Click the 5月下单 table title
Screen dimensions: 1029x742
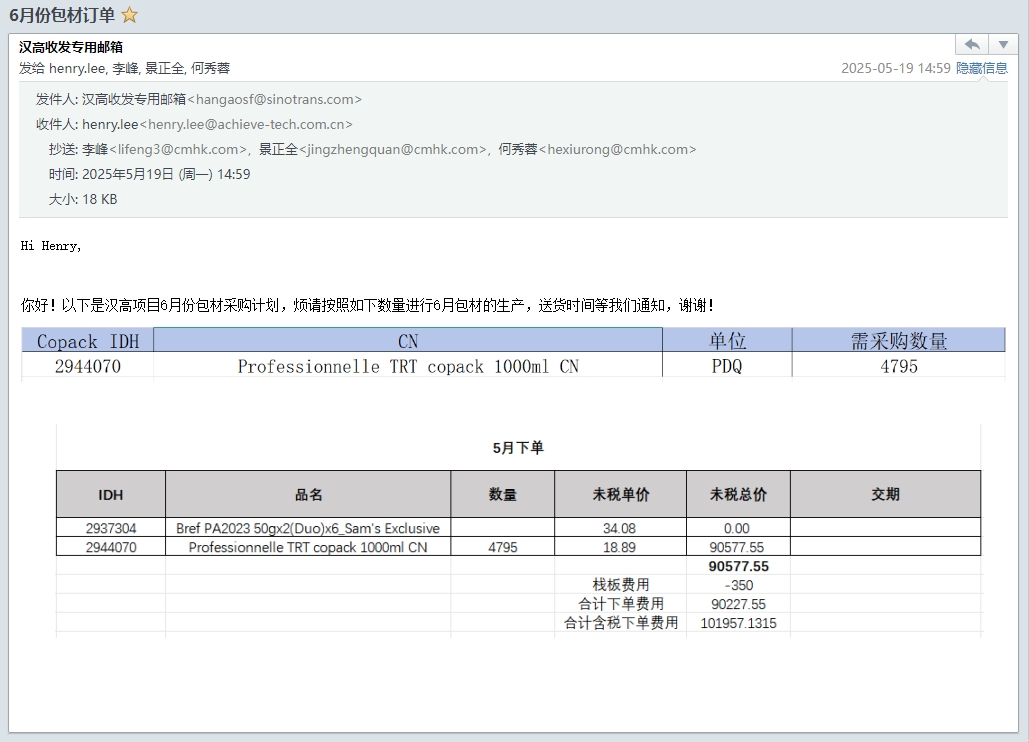pyautogui.click(x=518, y=448)
